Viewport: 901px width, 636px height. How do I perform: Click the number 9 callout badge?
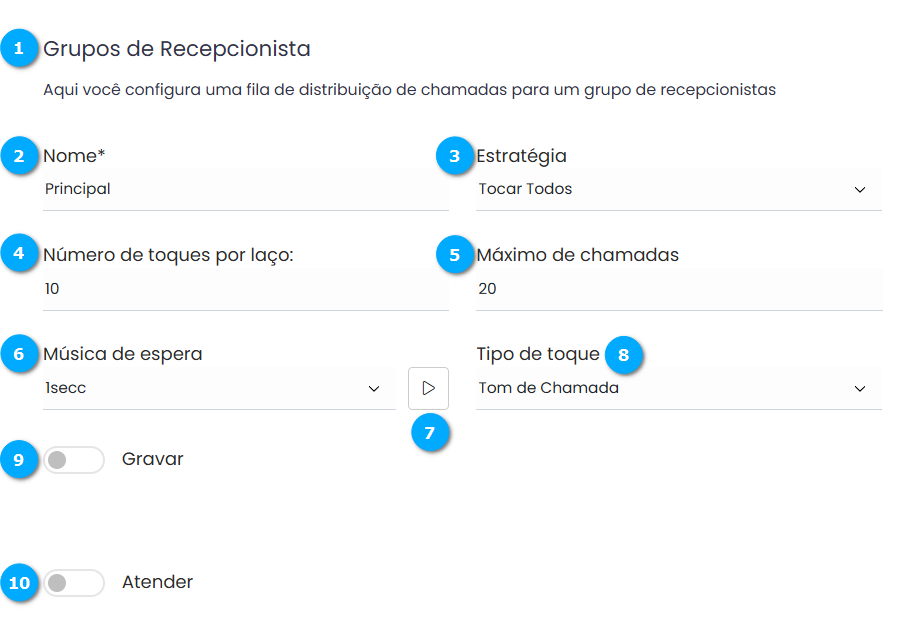point(19,459)
